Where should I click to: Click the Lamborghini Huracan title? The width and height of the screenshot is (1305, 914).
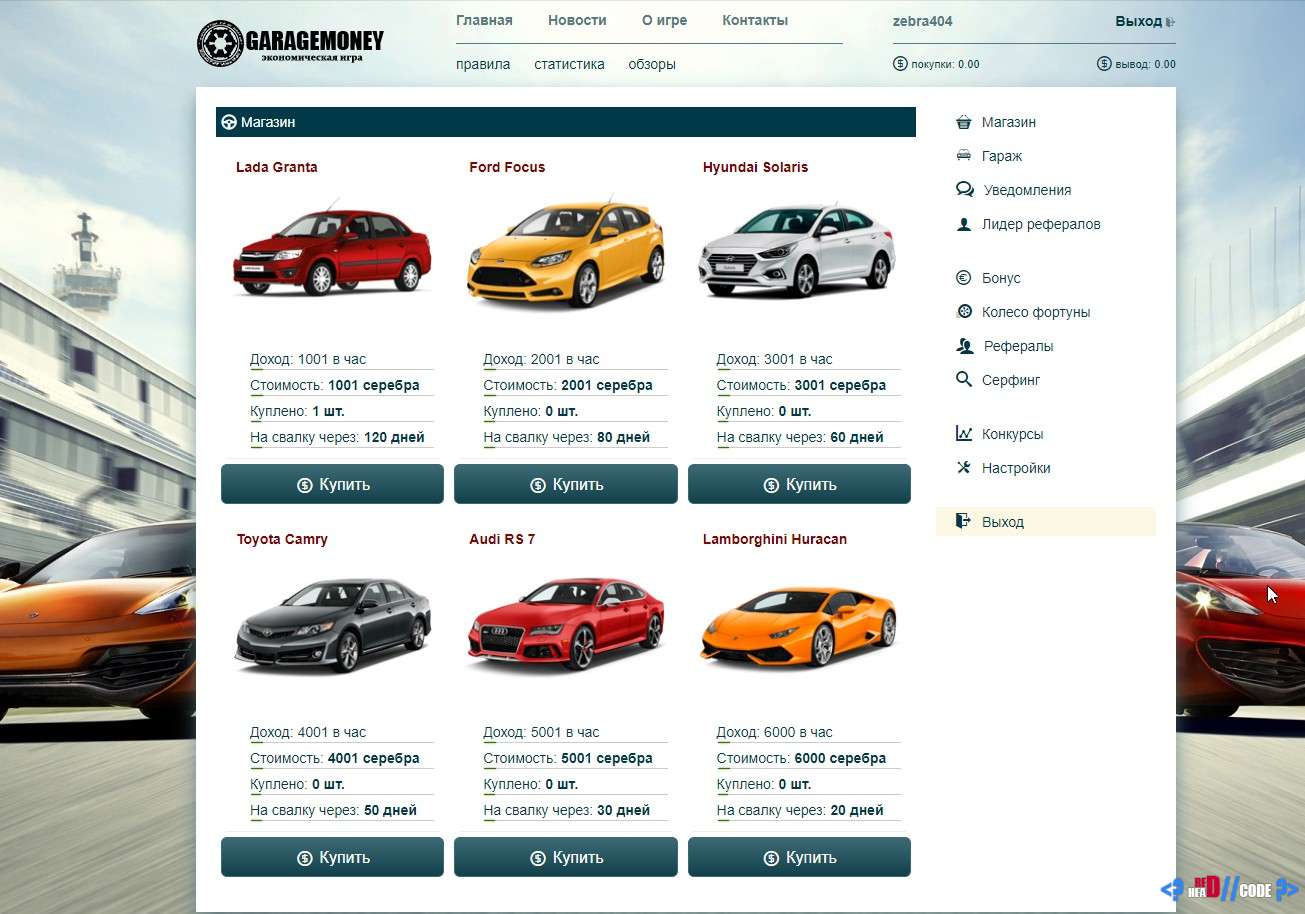pyautogui.click(x=775, y=539)
